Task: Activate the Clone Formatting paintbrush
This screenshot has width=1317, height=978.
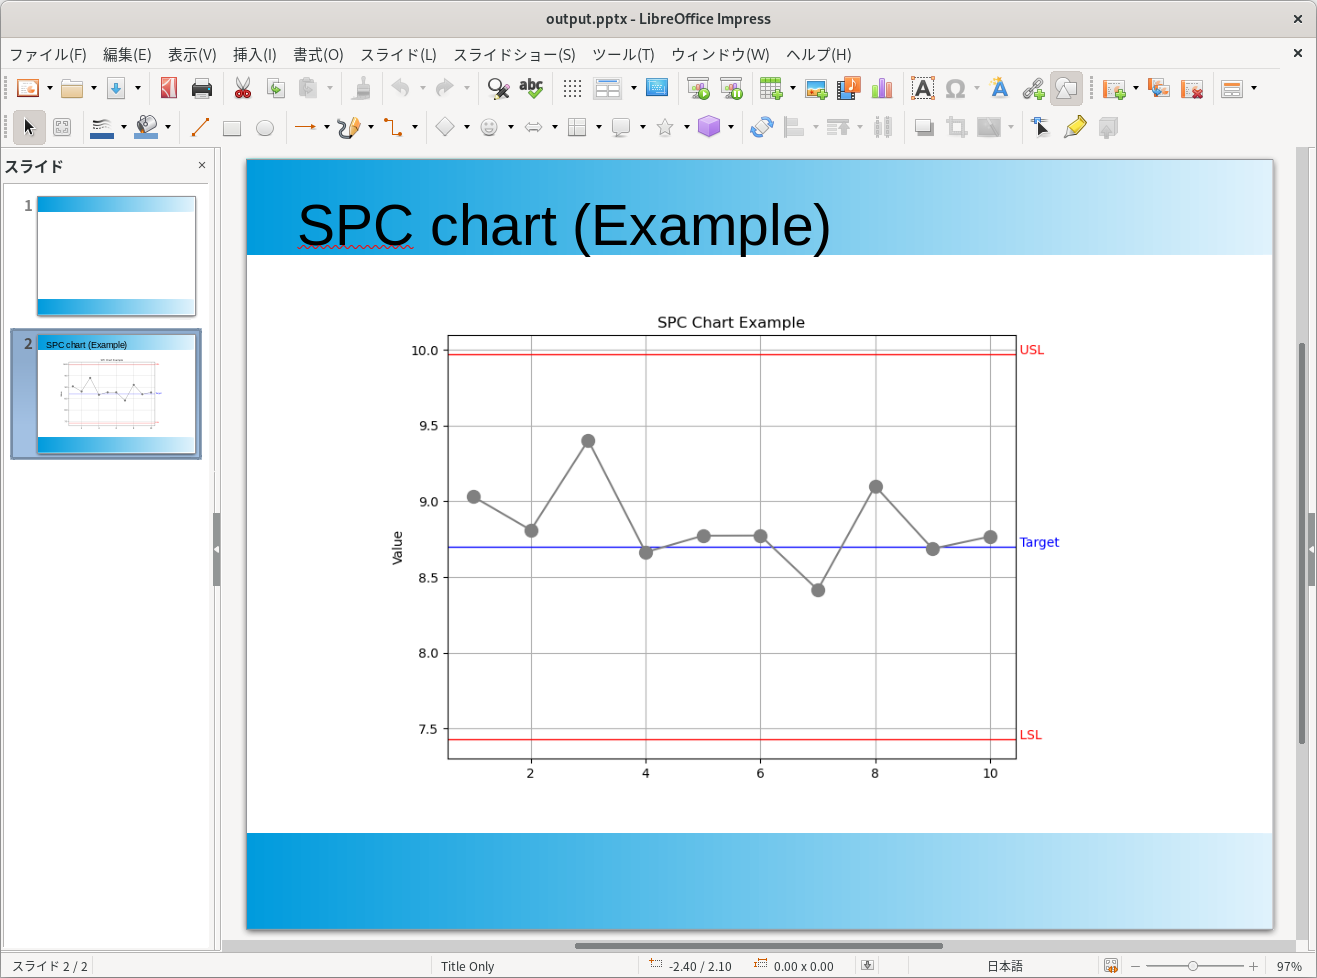Action: (x=361, y=88)
